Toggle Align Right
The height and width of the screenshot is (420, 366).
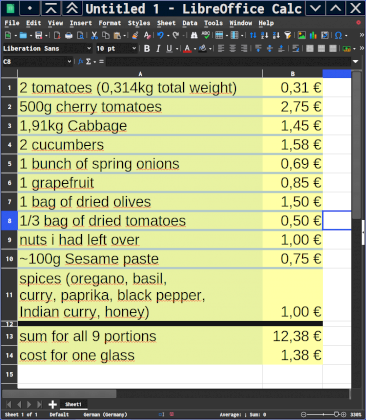[244, 49]
